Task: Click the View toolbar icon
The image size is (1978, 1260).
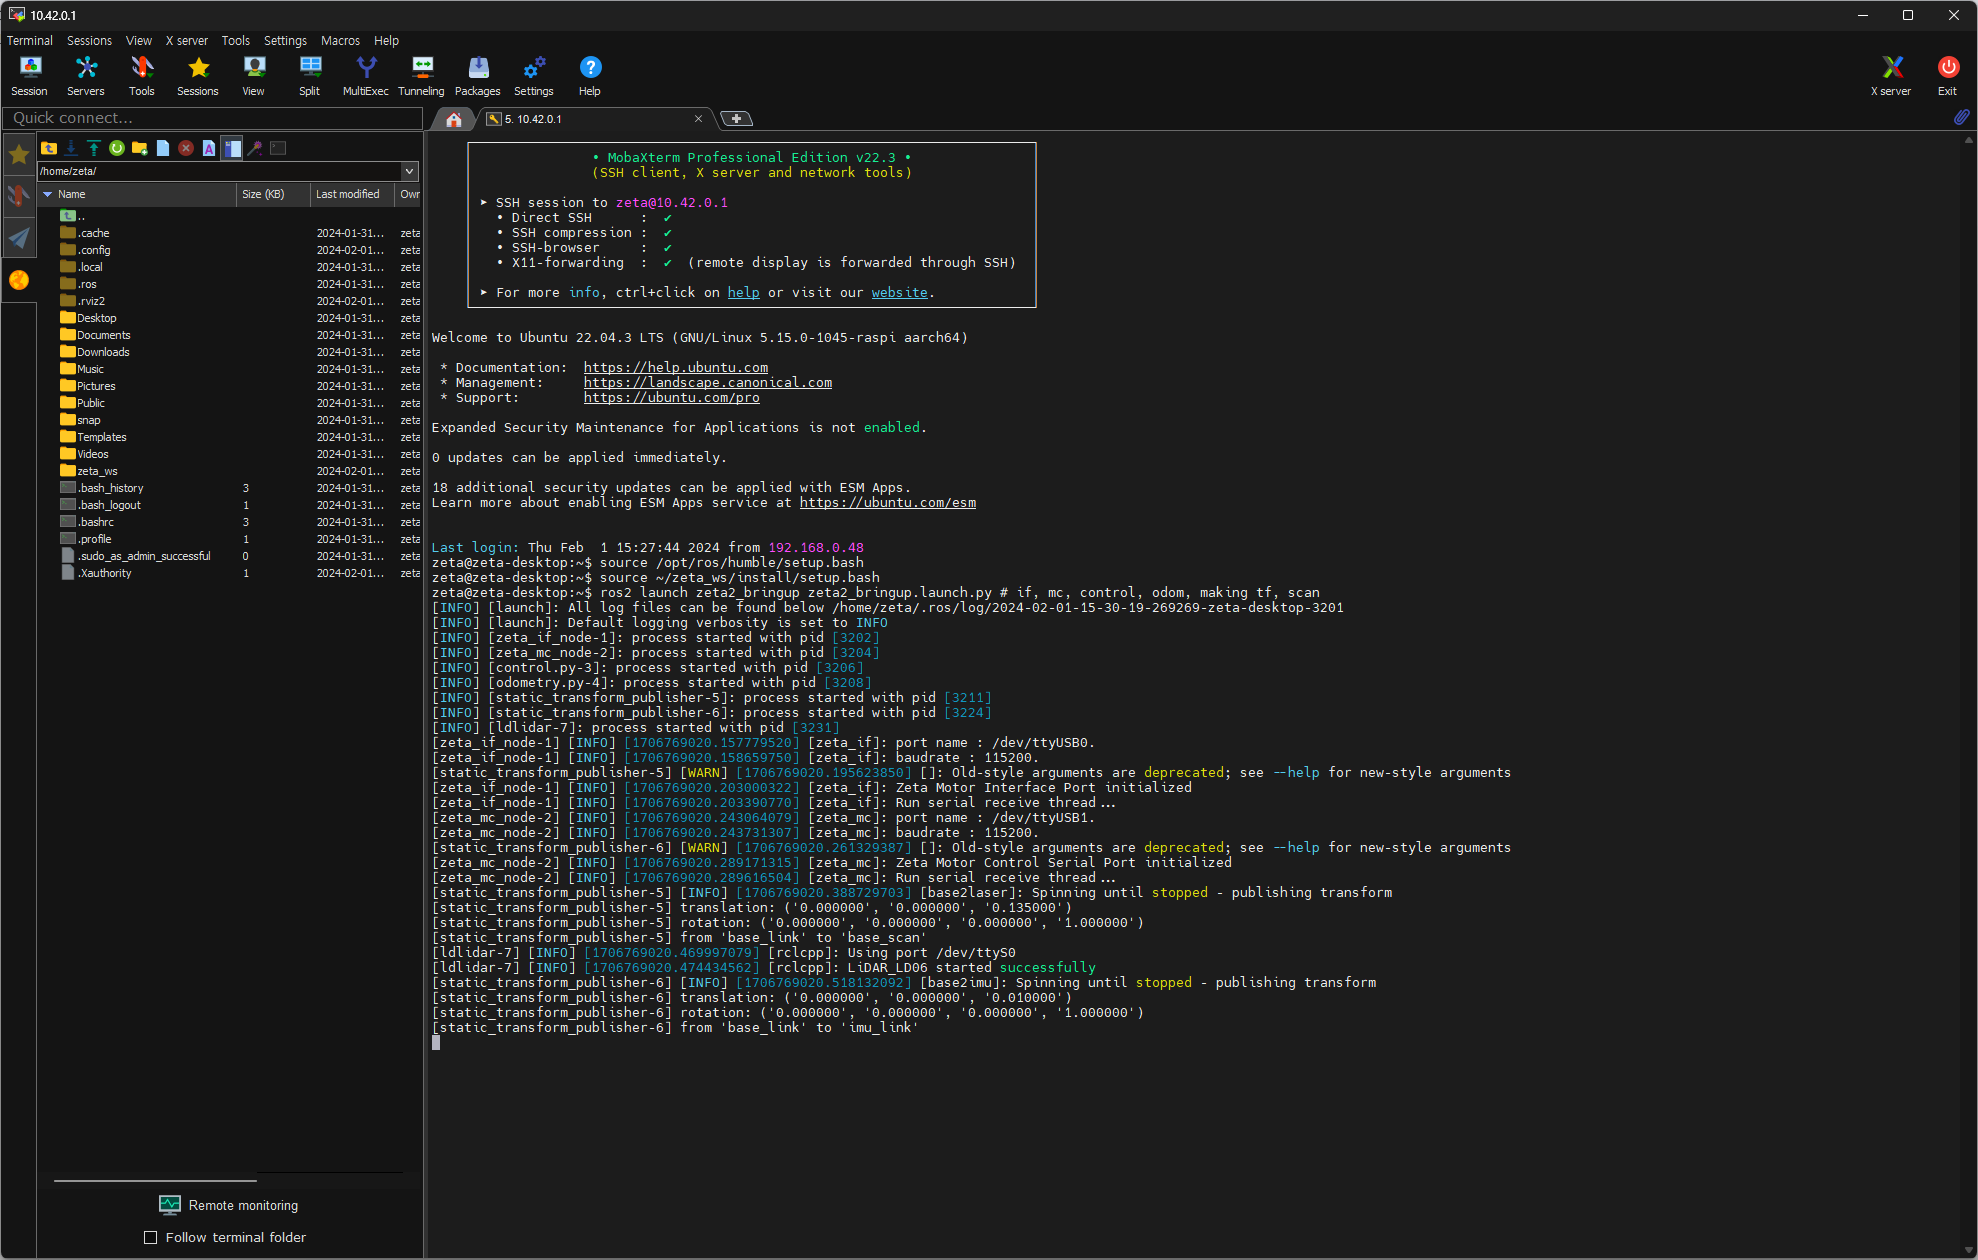Action: [254, 76]
